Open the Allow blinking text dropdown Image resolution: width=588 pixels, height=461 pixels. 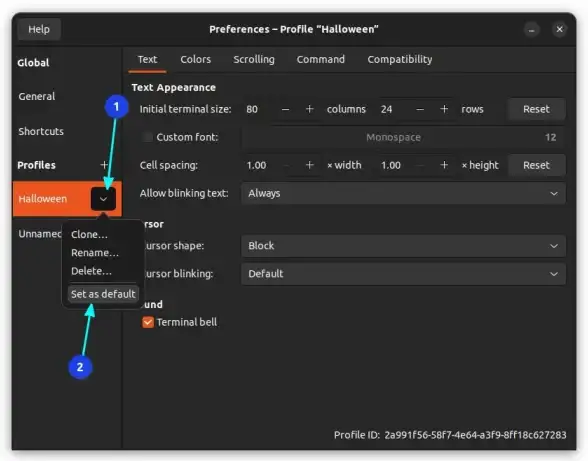click(404, 194)
